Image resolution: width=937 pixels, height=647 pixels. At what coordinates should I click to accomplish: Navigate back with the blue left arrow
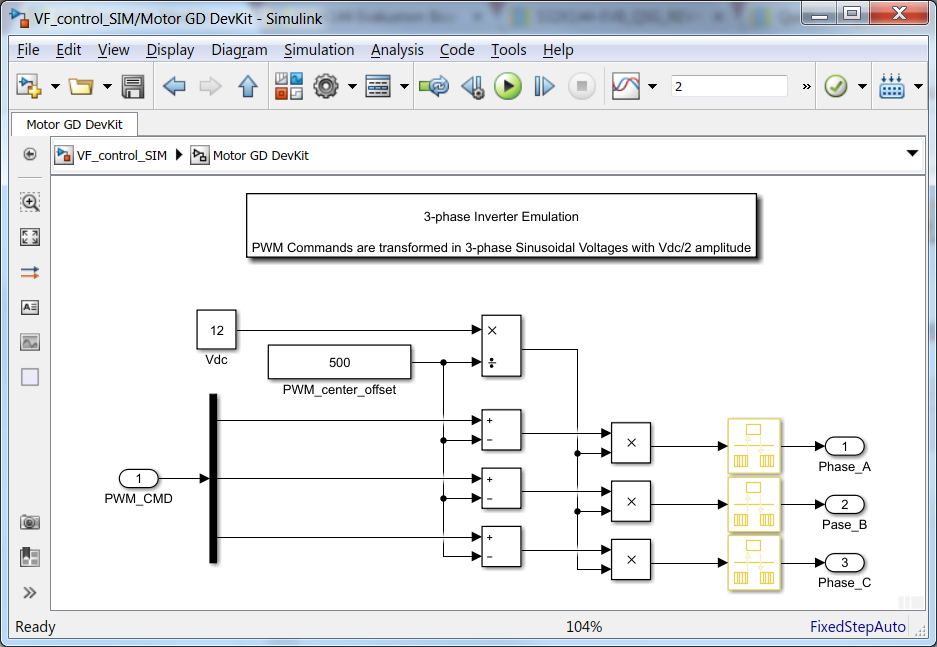(174, 87)
